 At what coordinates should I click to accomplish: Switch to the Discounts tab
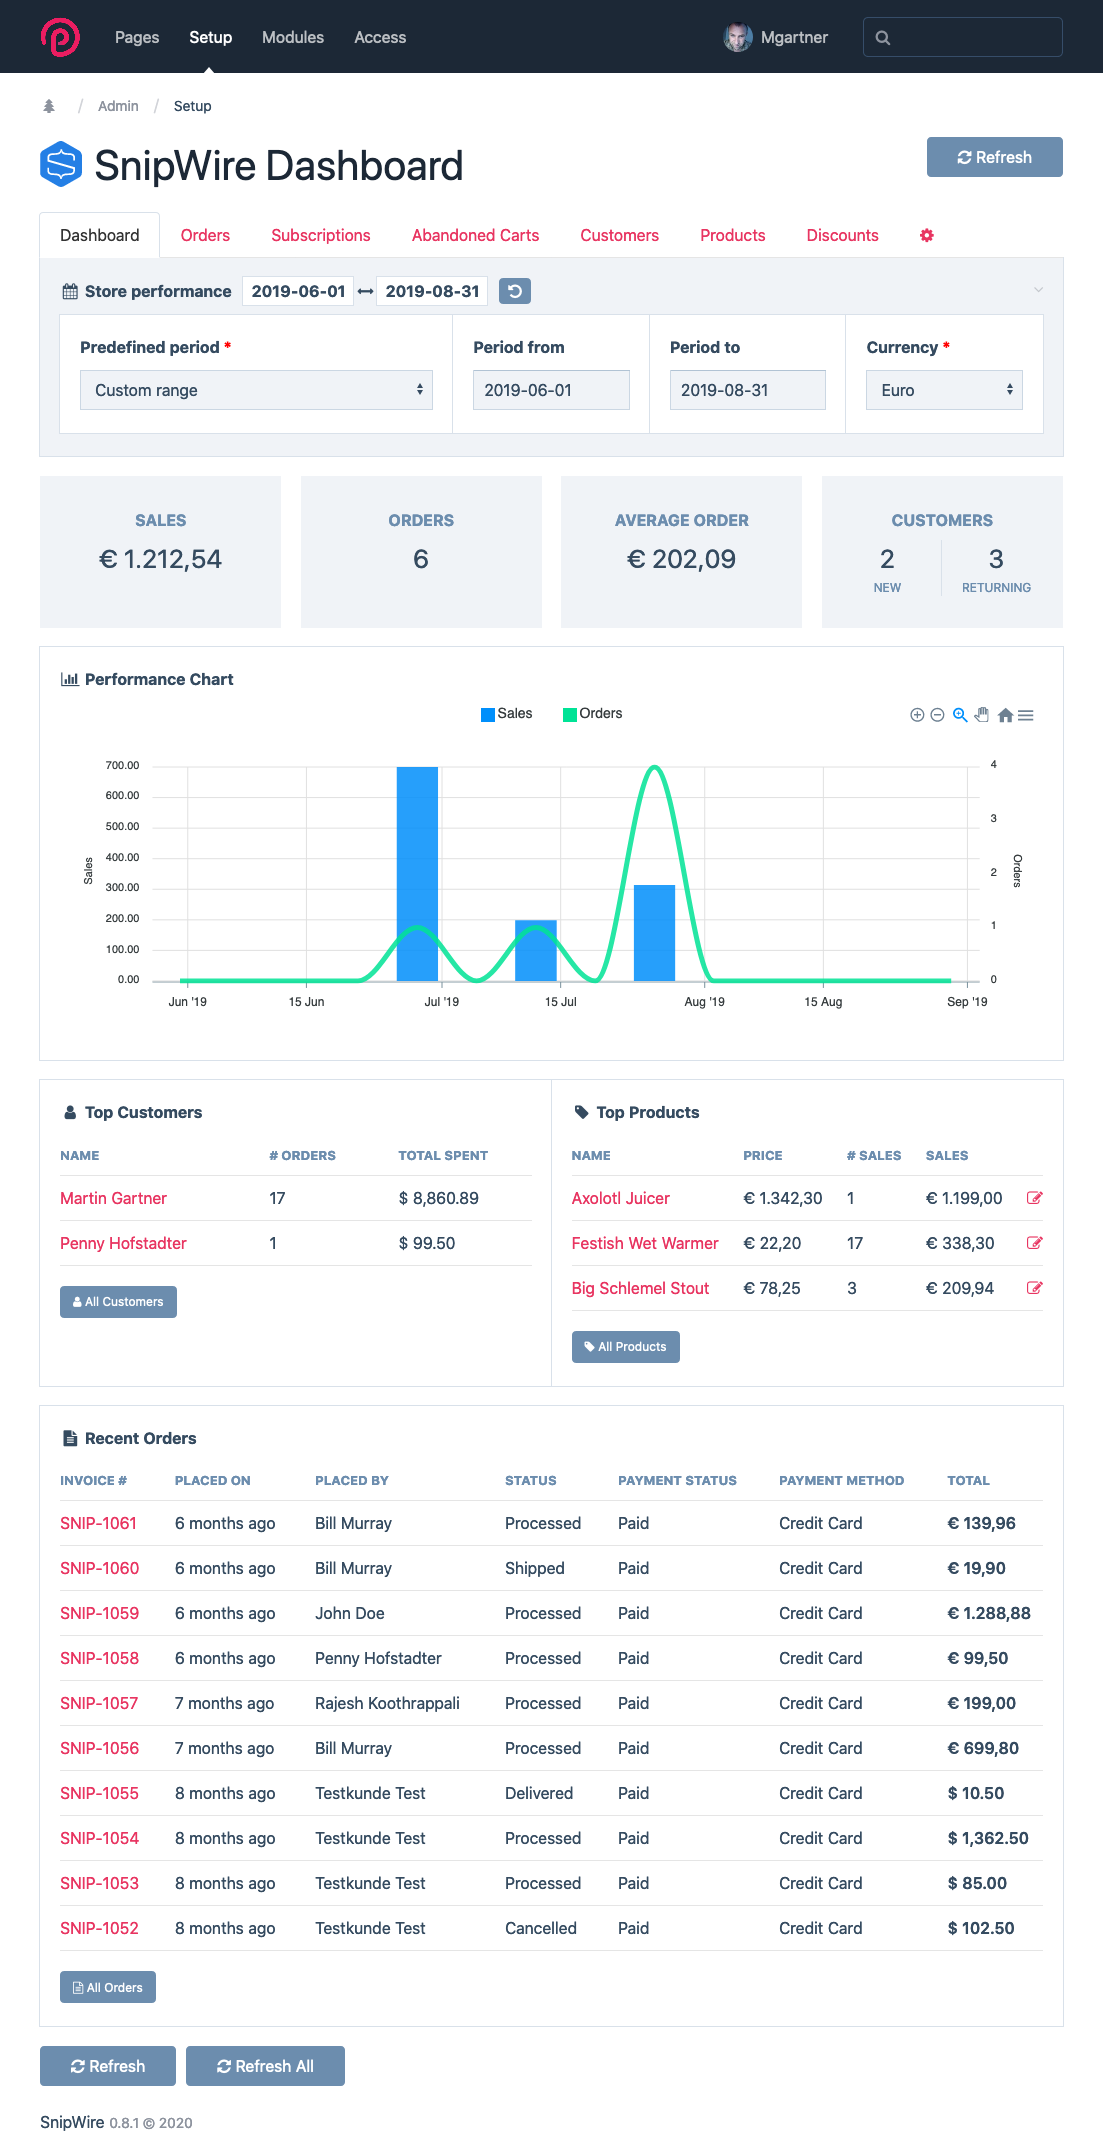click(843, 235)
